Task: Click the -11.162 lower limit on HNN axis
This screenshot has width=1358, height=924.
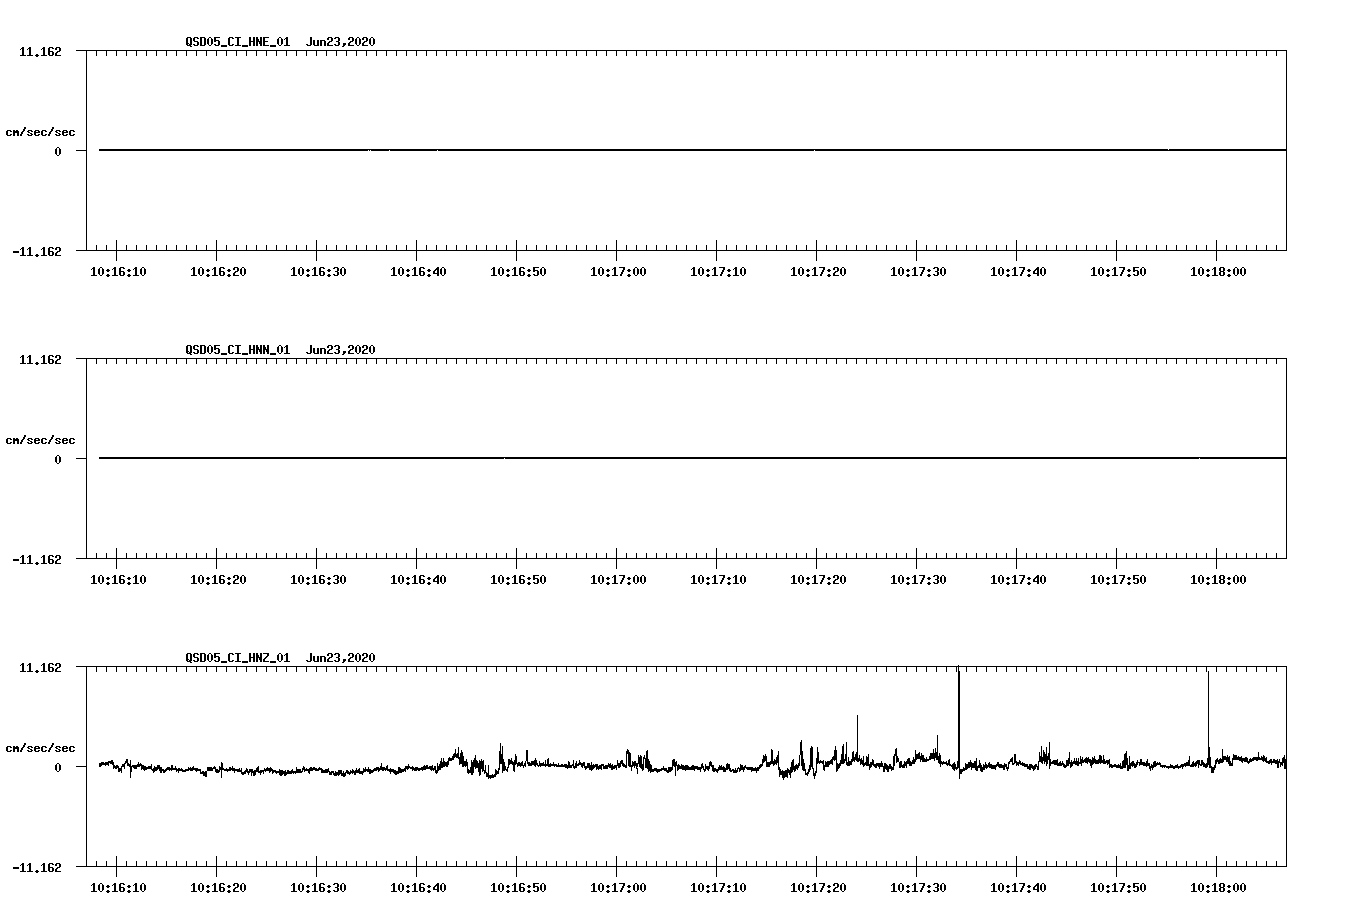Action: tap(37, 560)
